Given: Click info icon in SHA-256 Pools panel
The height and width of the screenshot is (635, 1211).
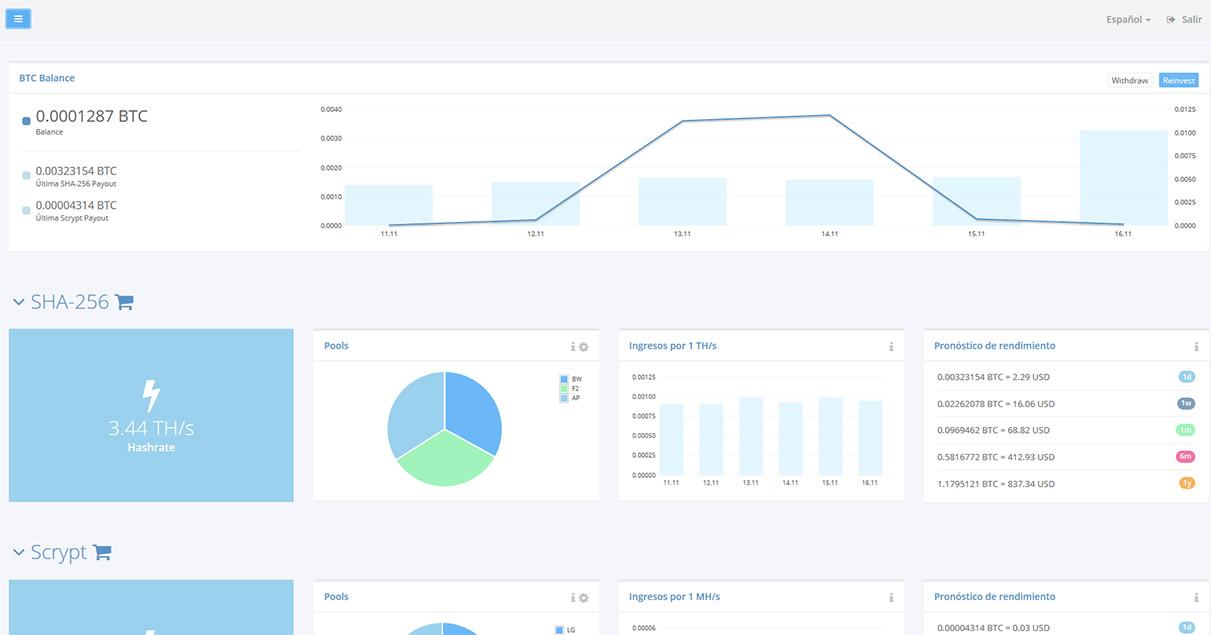Looking at the screenshot, I should tap(573, 346).
